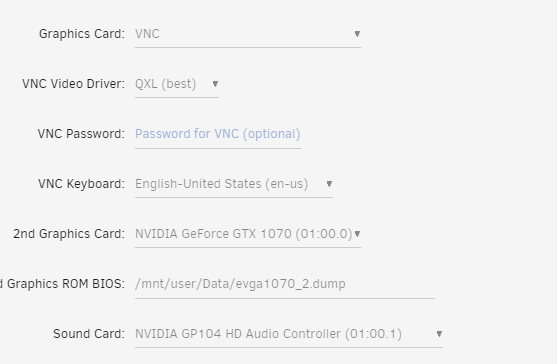This screenshot has width=557, height=364.
Task: Click the /mnt/user/Data/evga1070_2.dump path field
Action: click(x=285, y=284)
